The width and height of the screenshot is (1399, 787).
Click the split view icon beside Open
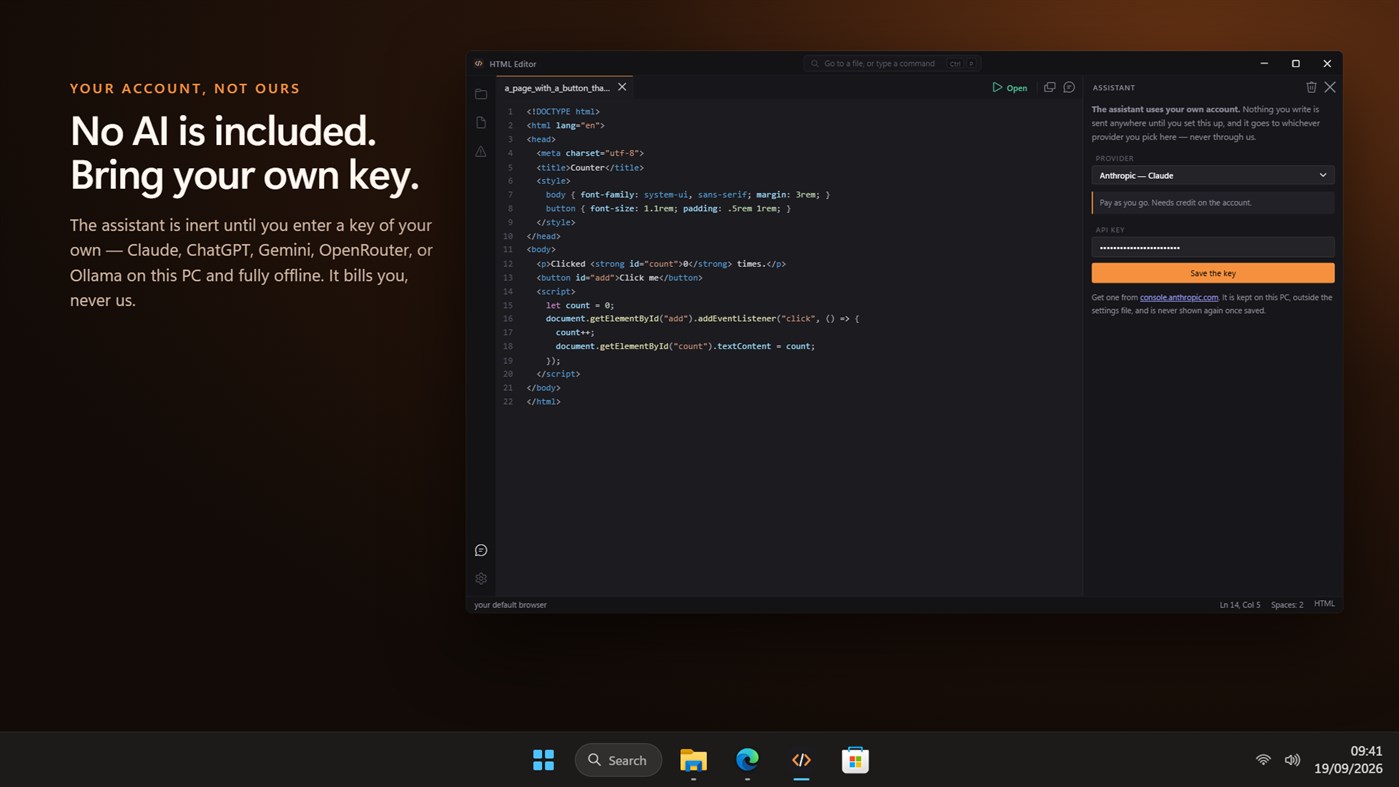1049,88
